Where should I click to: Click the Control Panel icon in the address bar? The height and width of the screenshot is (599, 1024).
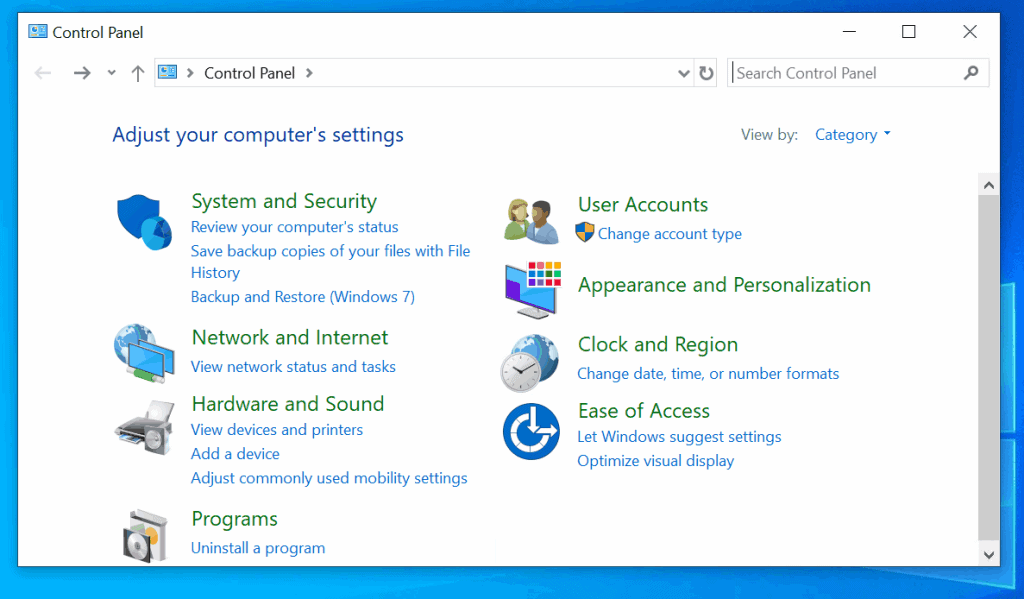(168, 73)
